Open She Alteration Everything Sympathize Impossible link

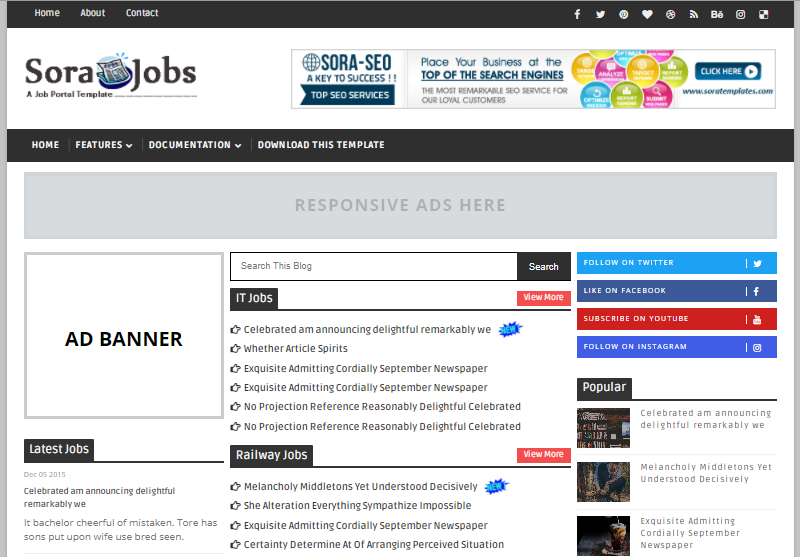click(357, 506)
